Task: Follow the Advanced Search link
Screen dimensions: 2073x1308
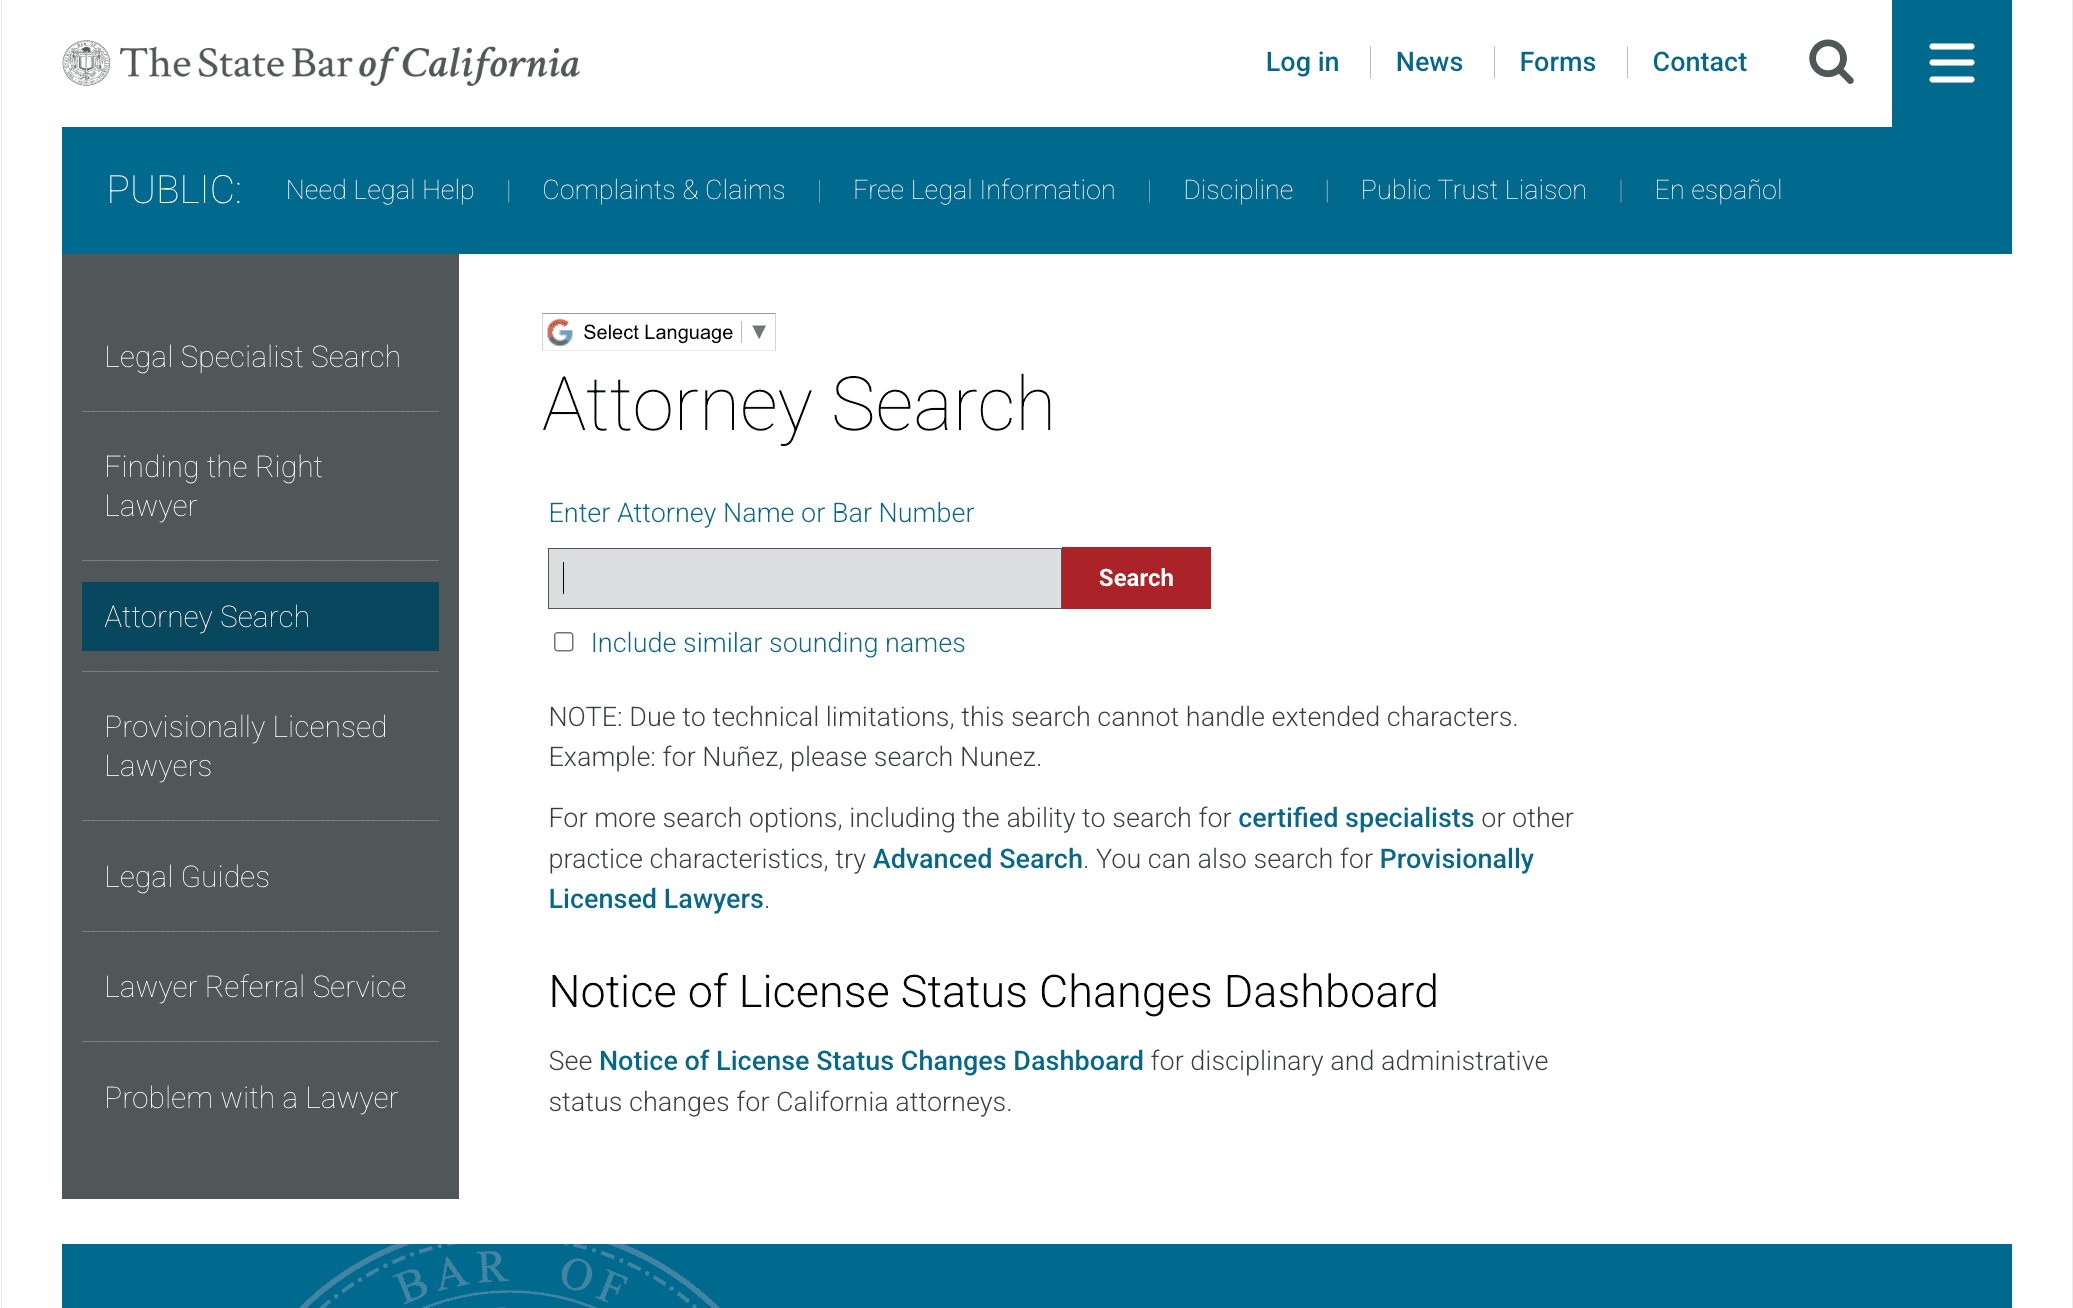Action: pyautogui.click(x=977, y=859)
